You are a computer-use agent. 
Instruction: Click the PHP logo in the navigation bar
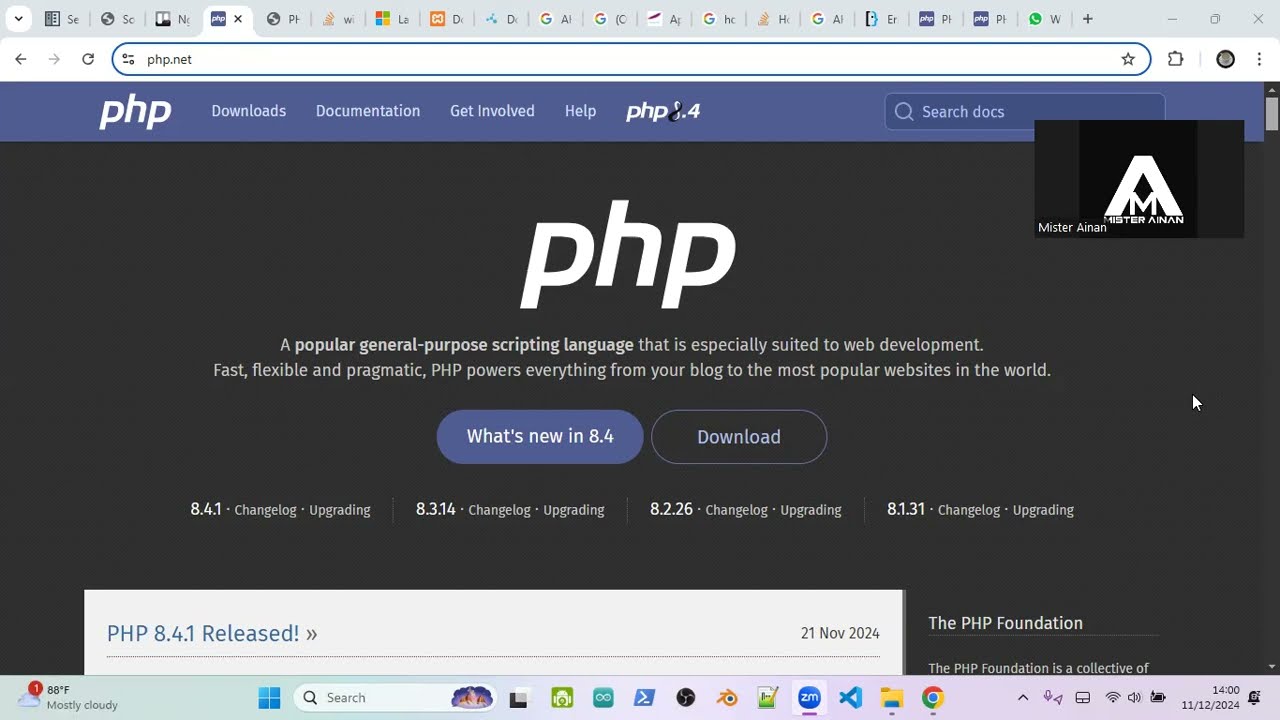[135, 111]
